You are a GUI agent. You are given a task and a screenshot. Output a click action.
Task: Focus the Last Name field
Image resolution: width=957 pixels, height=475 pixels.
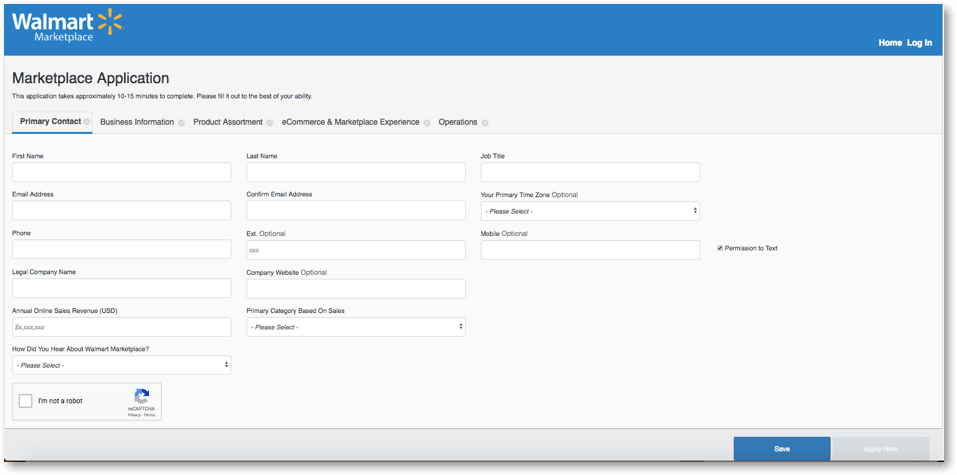coord(356,172)
